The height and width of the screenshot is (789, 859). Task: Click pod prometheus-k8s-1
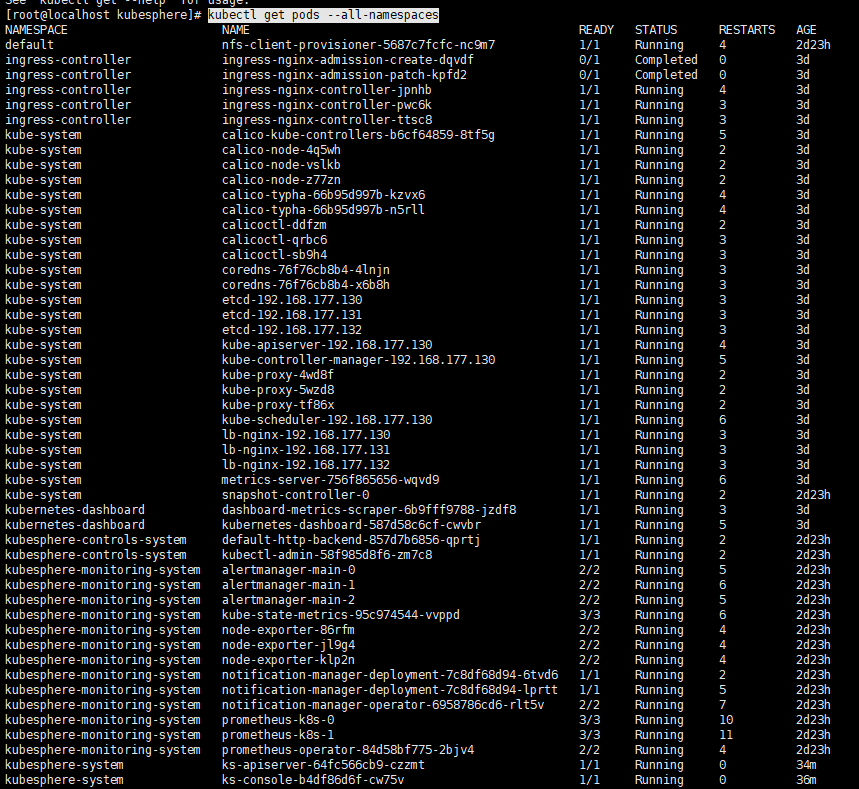click(x=278, y=735)
